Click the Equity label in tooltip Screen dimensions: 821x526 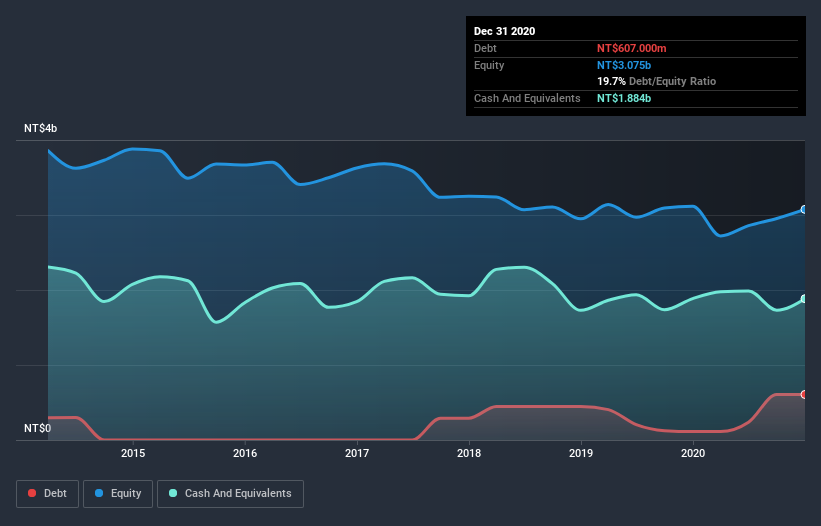489,65
